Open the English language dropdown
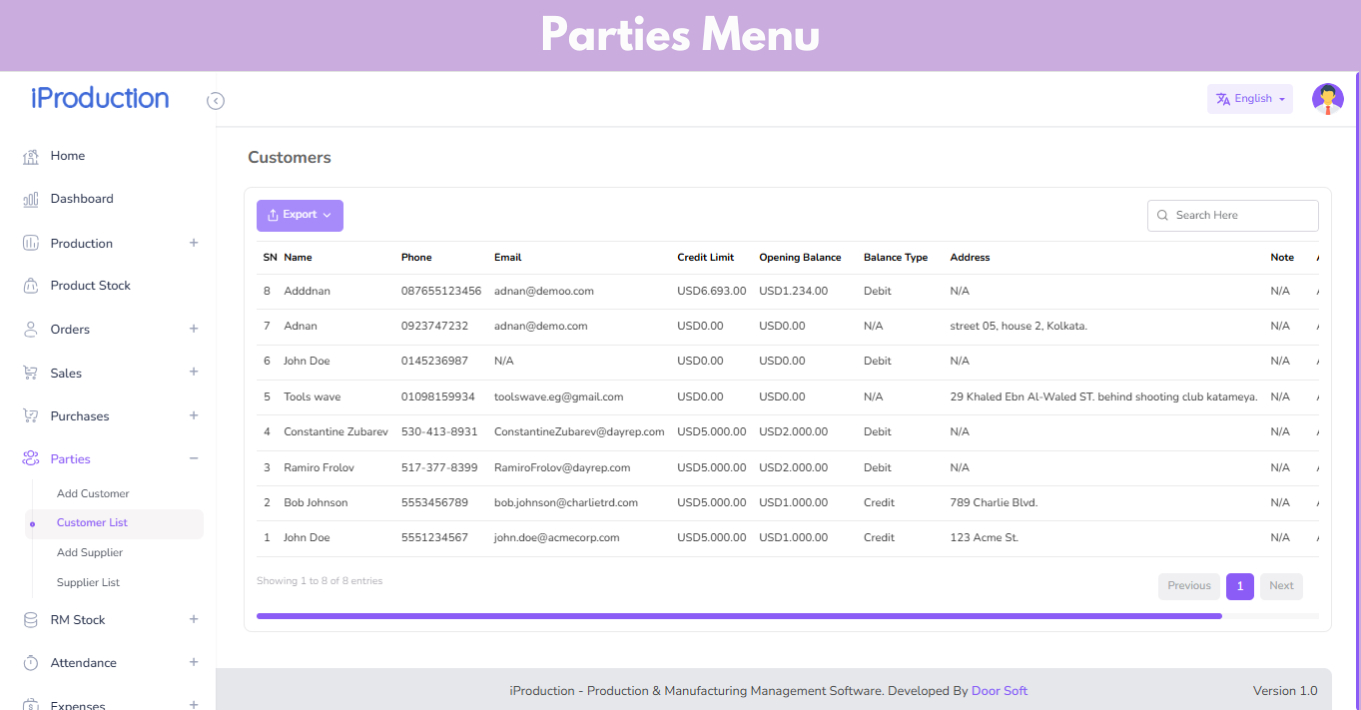1361x710 pixels. [1250, 99]
